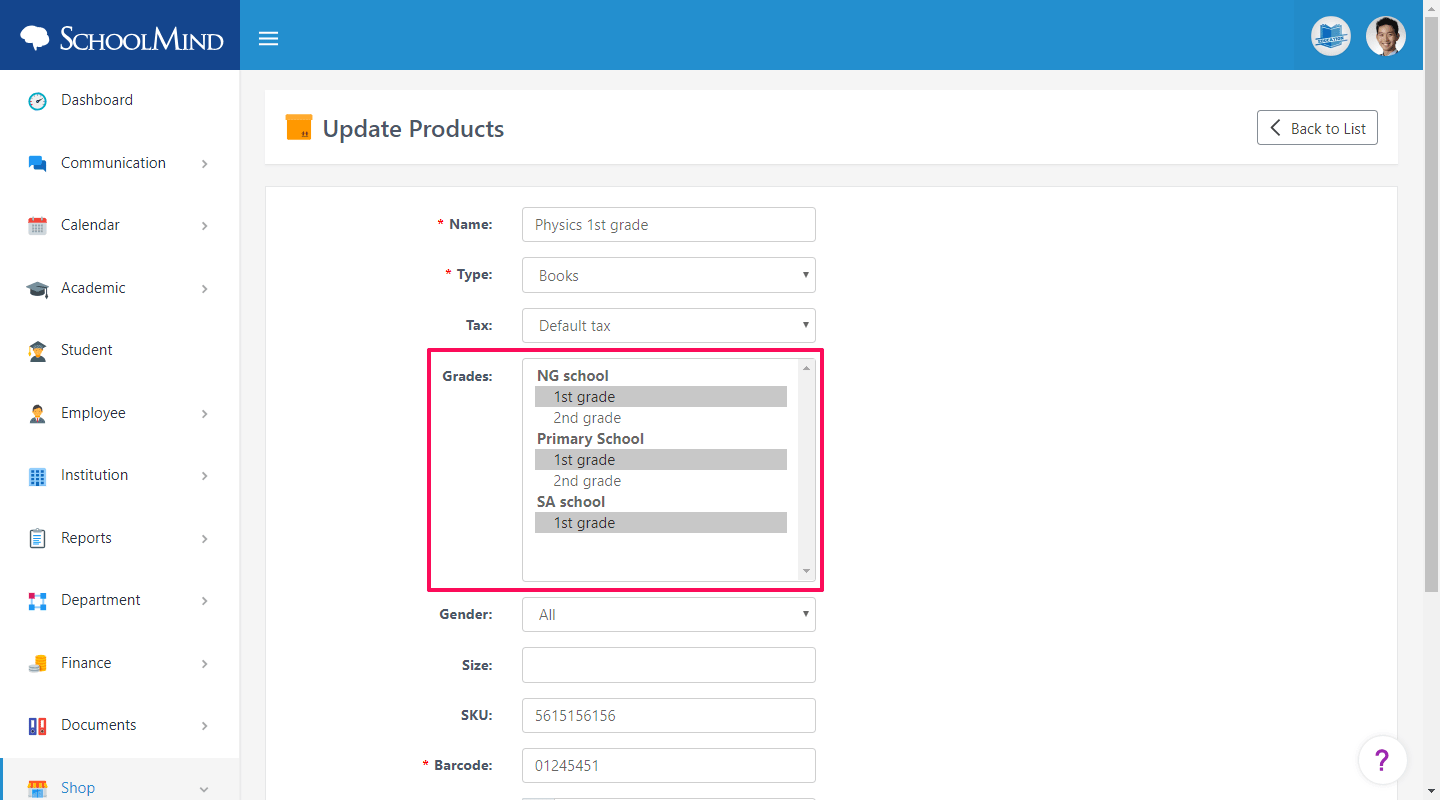
Task: Click the Grades list scroll down arrow
Action: pyautogui.click(x=807, y=572)
